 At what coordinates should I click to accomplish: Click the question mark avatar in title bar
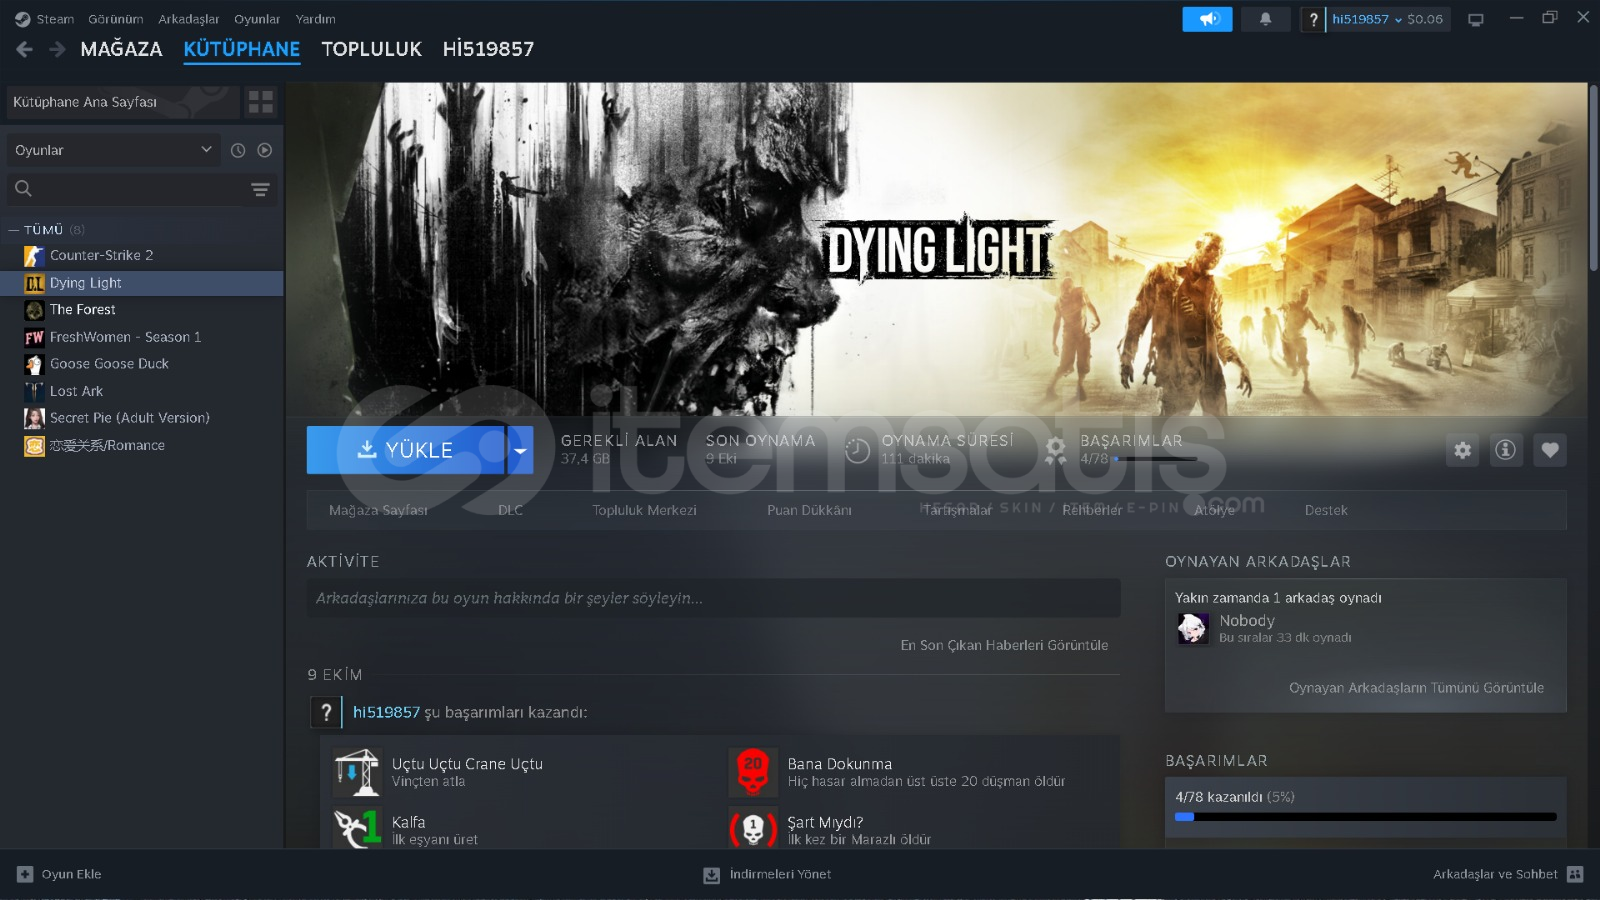tap(1313, 19)
